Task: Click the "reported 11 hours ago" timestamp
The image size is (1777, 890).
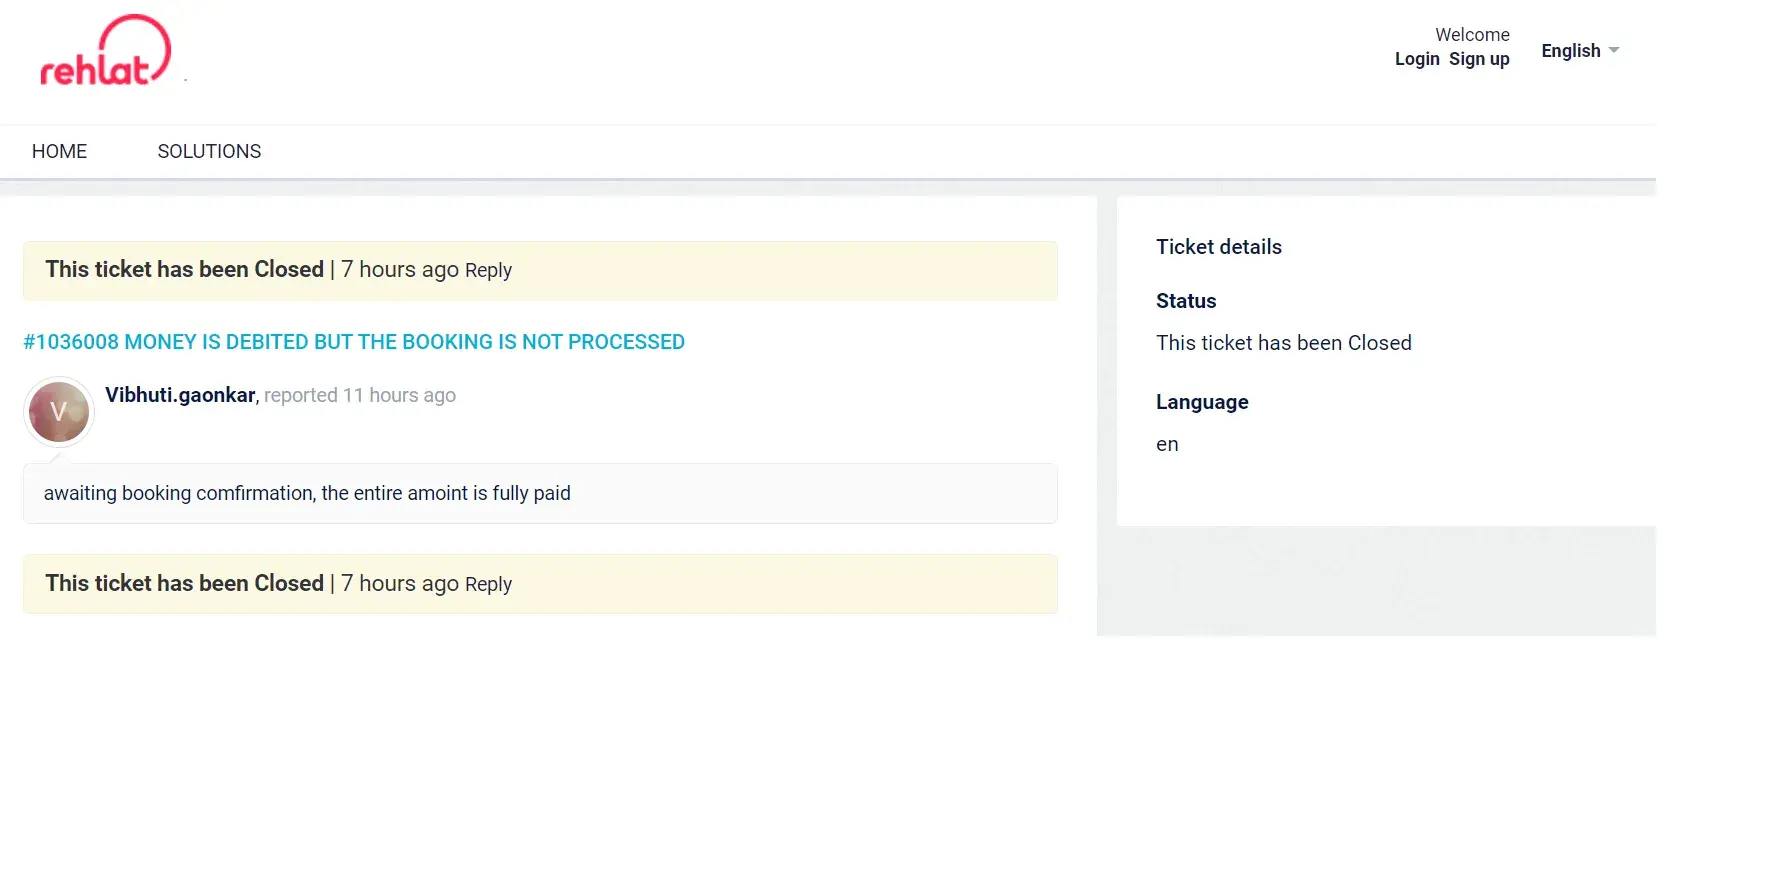Action: (x=360, y=395)
